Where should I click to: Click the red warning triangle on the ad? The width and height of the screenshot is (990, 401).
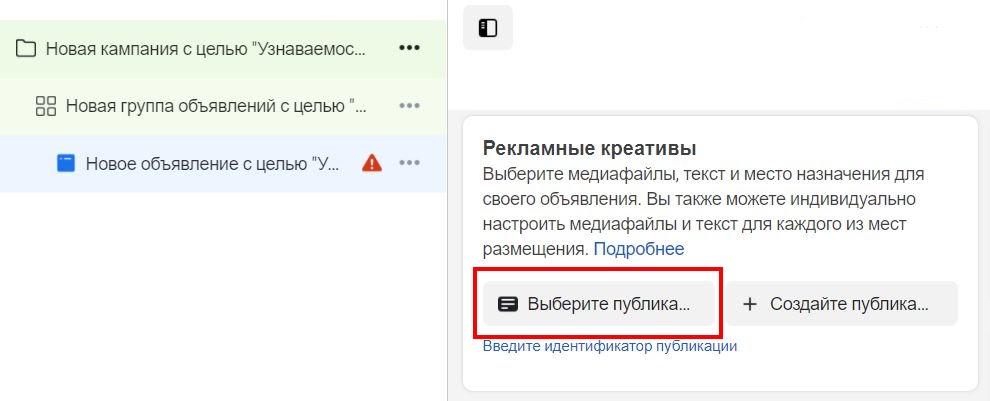click(x=372, y=163)
